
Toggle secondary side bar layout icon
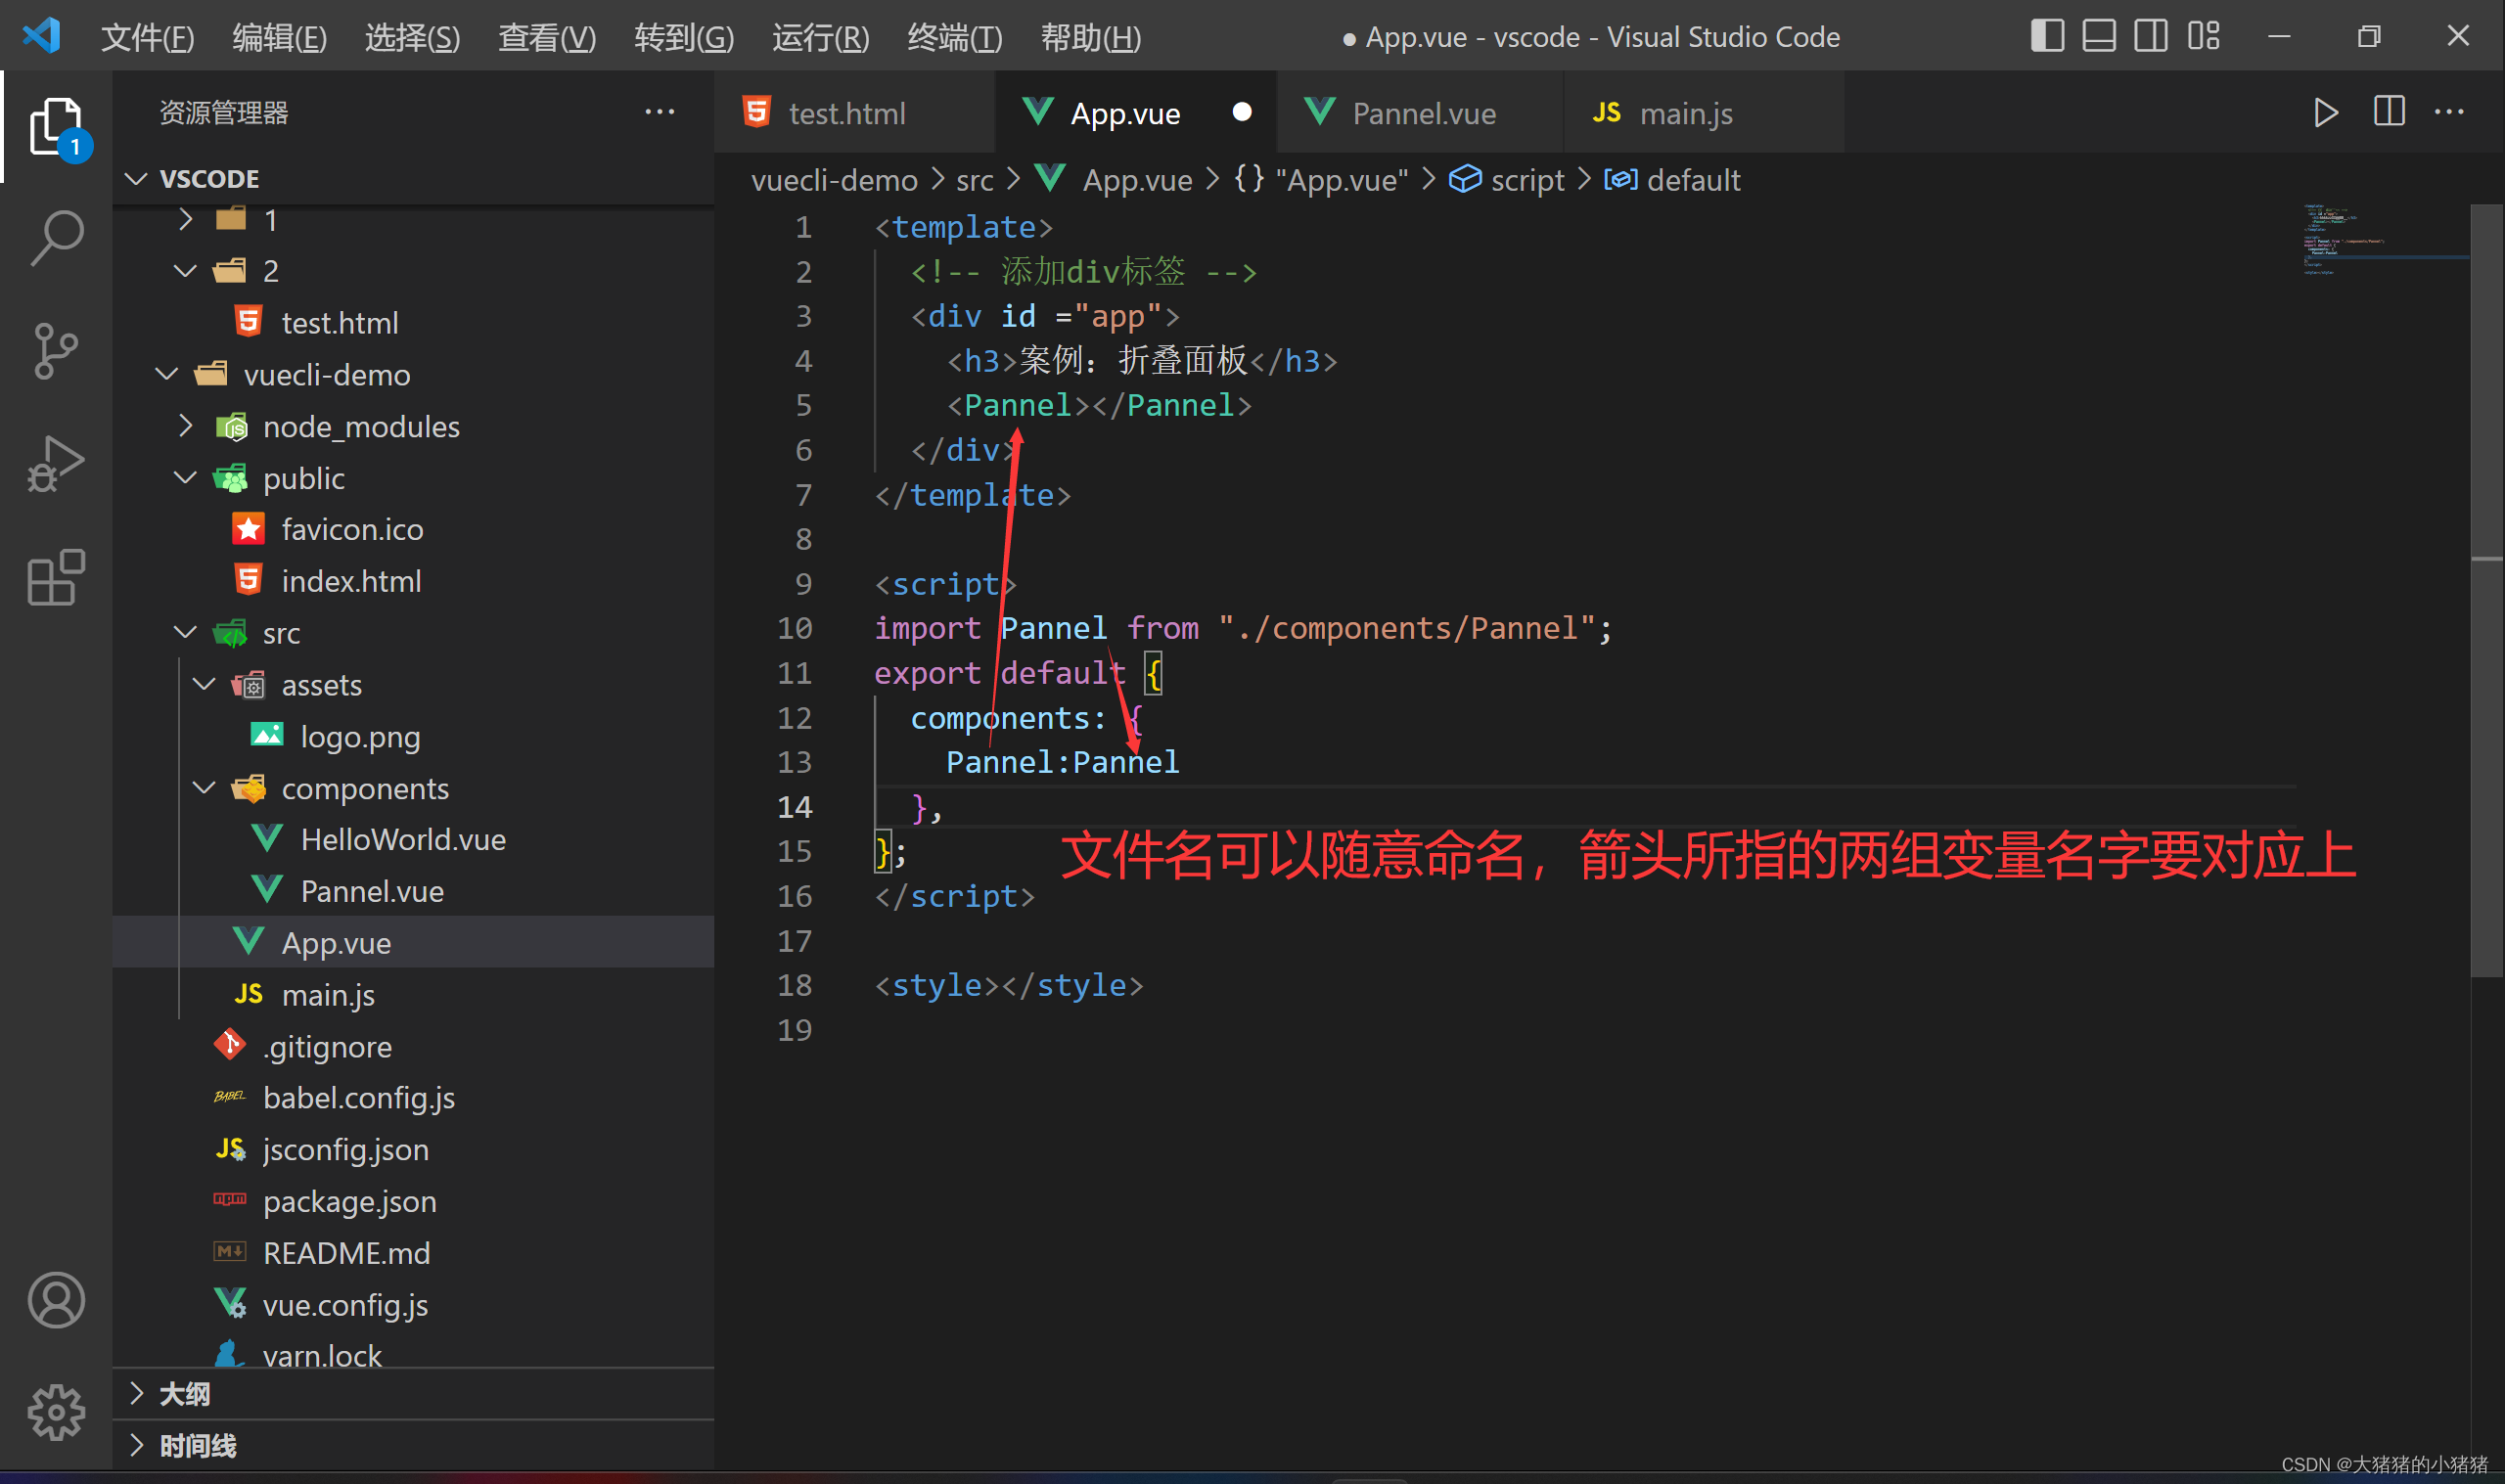pyautogui.click(x=2151, y=36)
